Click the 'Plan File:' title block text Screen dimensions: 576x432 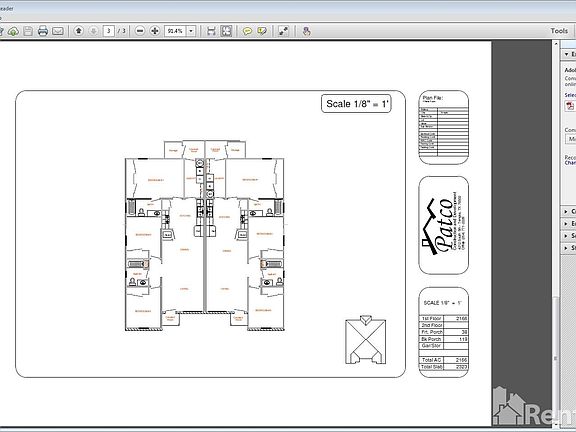click(x=433, y=98)
